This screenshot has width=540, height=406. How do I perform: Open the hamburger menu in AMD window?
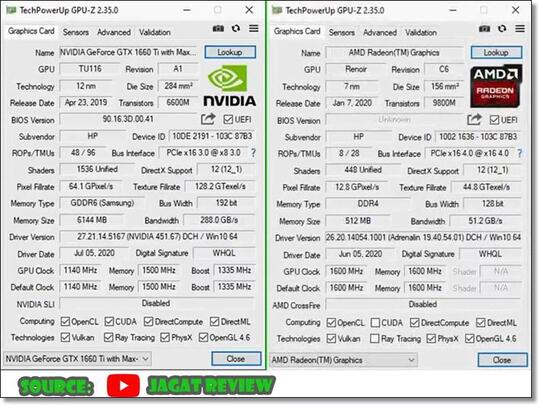[520, 29]
